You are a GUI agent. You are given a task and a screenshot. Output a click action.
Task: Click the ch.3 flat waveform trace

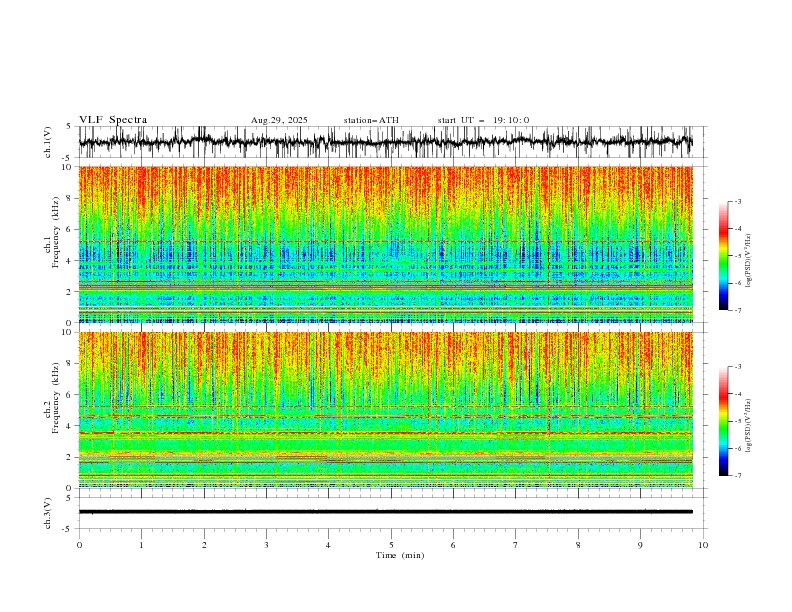(385, 512)
